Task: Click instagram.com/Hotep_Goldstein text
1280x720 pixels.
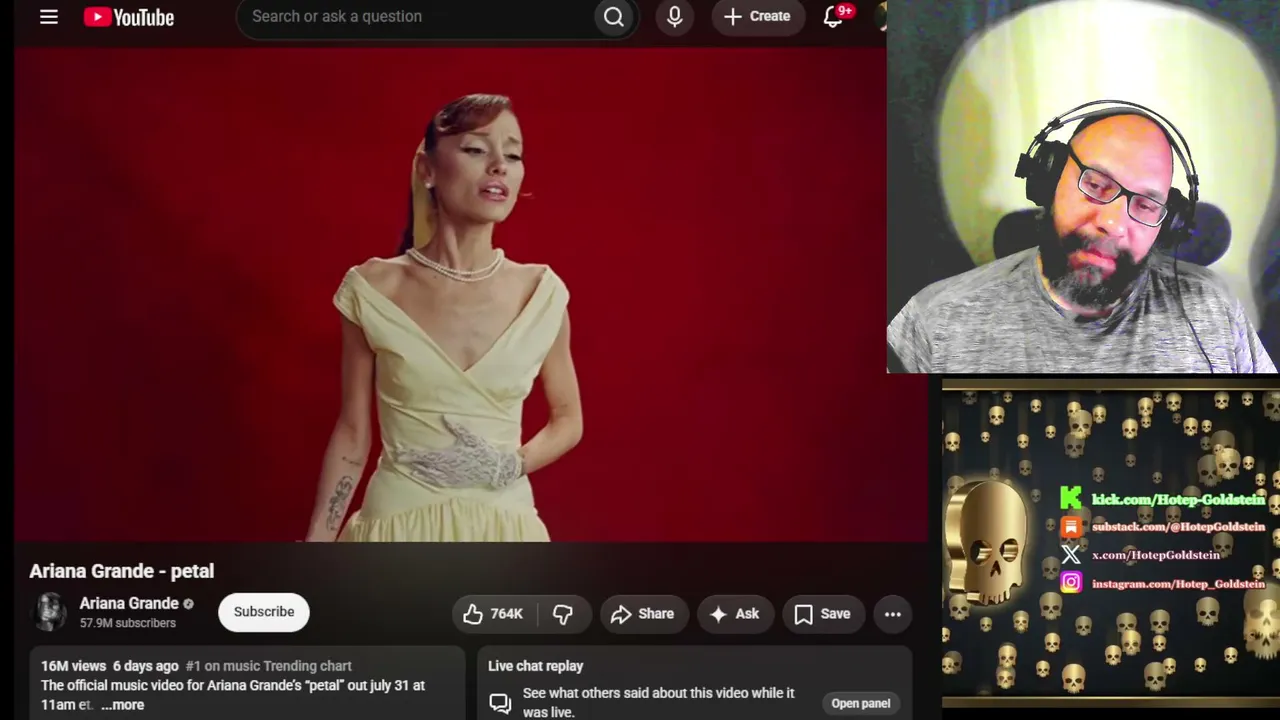Action: tap(1179, 583)
